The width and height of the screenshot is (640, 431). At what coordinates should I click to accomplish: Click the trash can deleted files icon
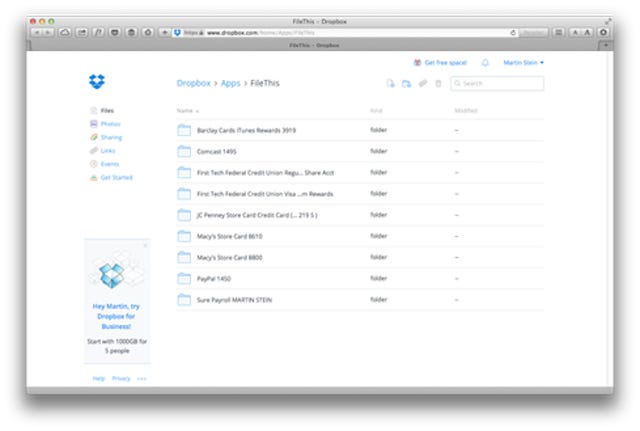[x=438, y=84]
